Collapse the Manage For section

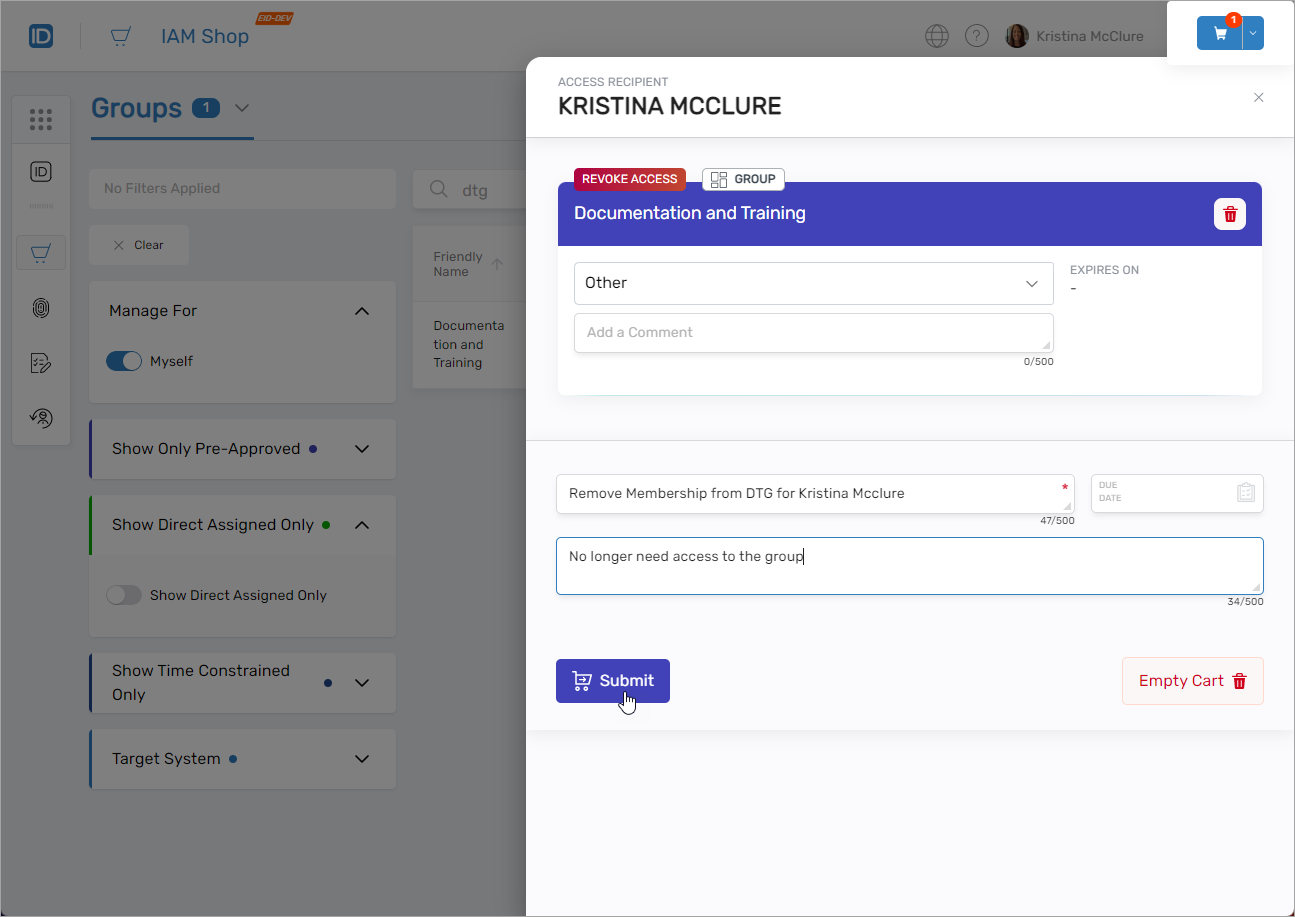coord(362,311)
